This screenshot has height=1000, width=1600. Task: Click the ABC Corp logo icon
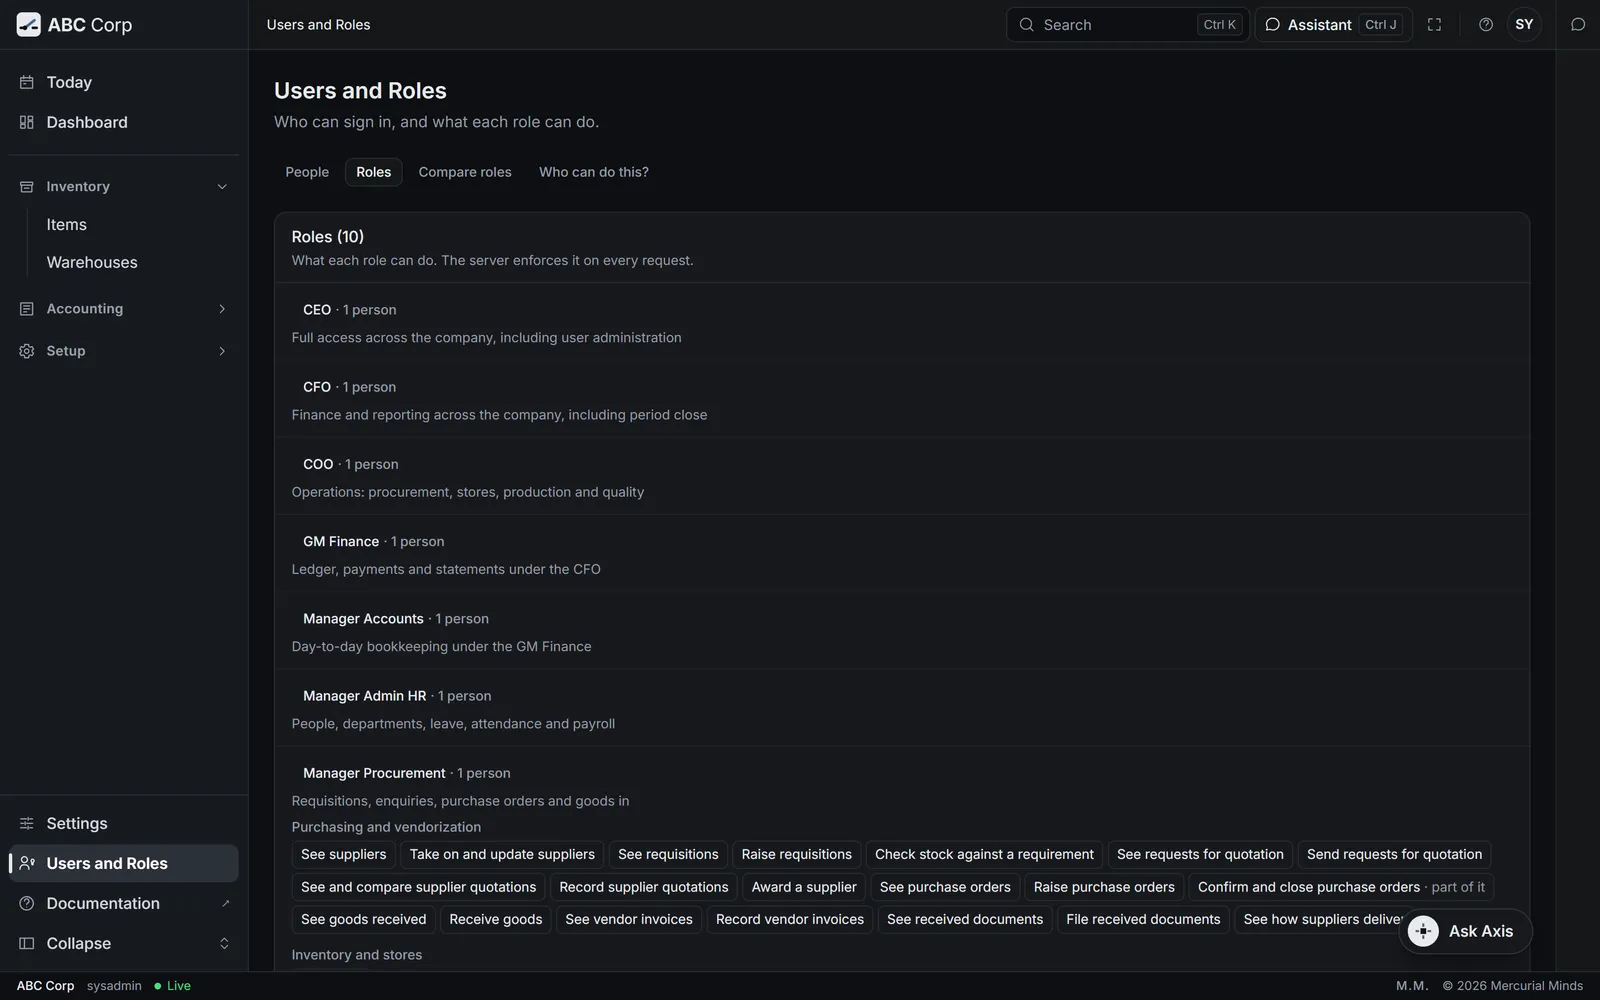pyautogui.click(x=29, y=25)
